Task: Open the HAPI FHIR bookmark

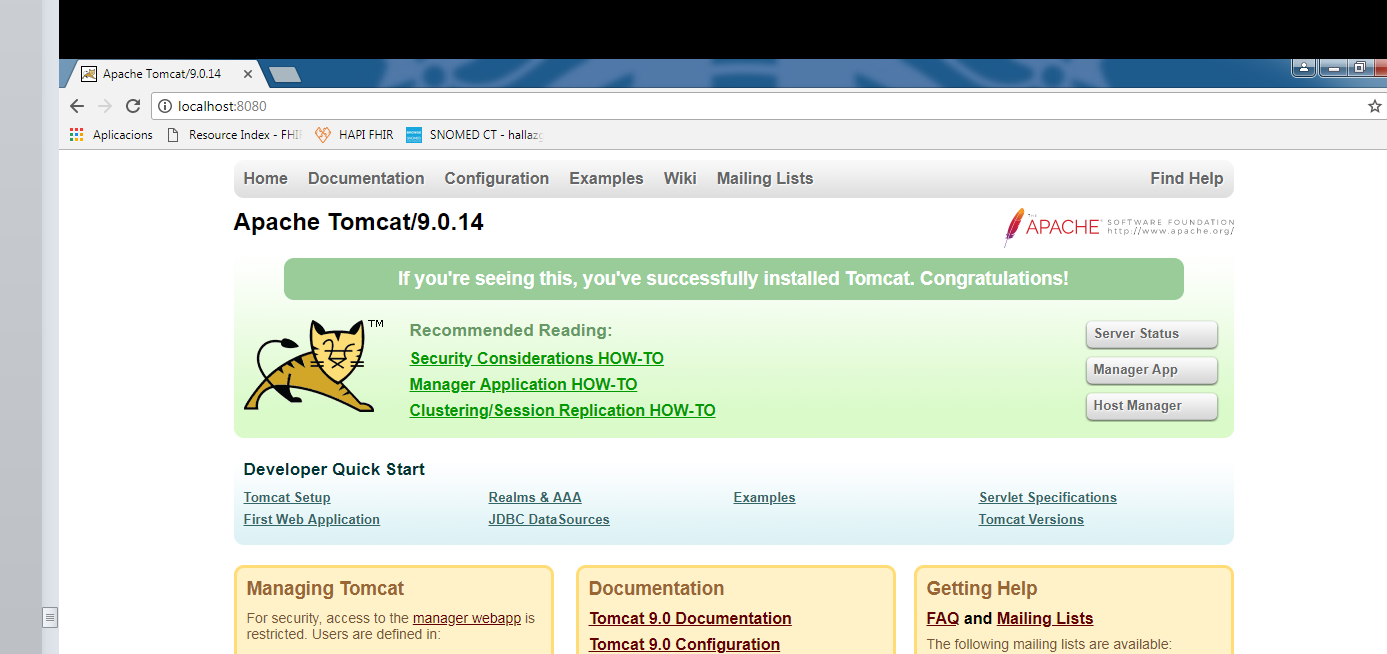Action: [354, 135]
